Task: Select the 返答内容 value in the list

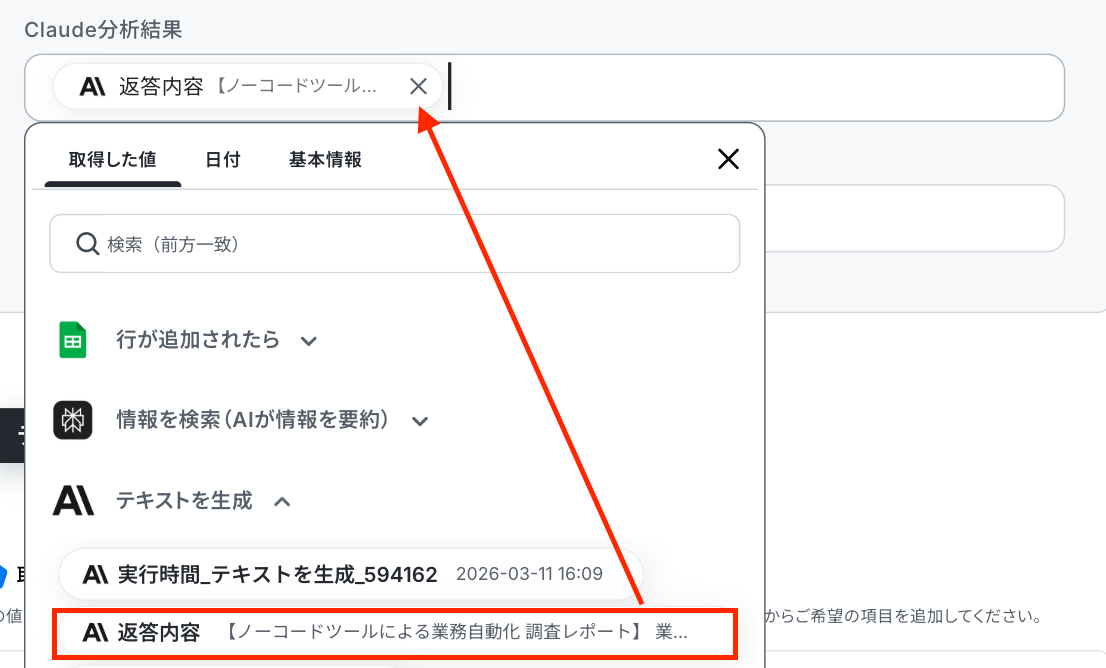Action: point(395,633)
